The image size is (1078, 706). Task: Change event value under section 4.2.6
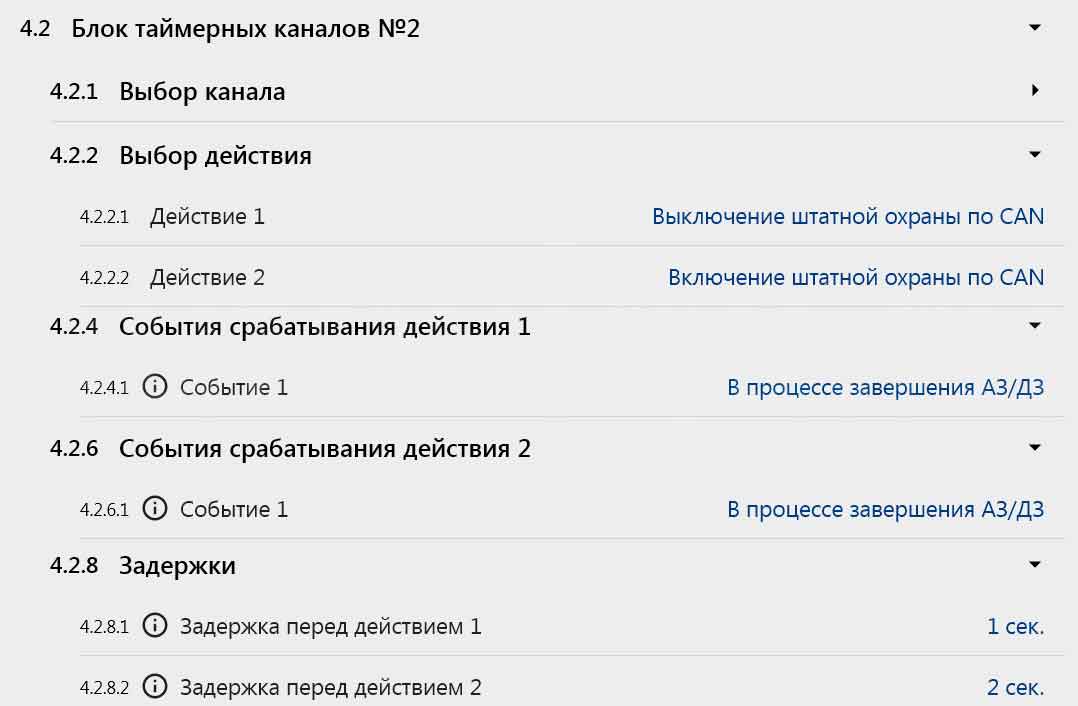coord(885,509)
